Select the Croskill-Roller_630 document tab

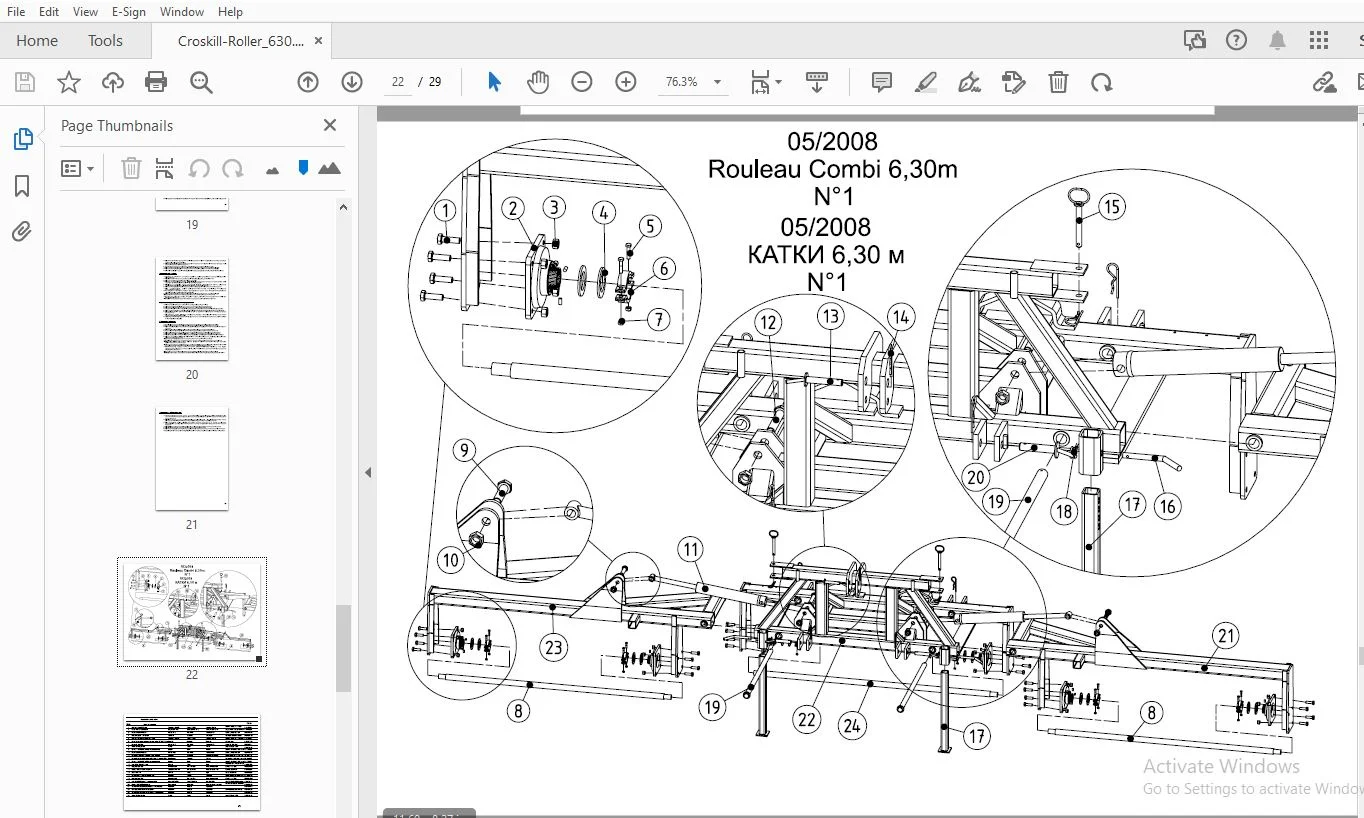click(x=240, y=41)
